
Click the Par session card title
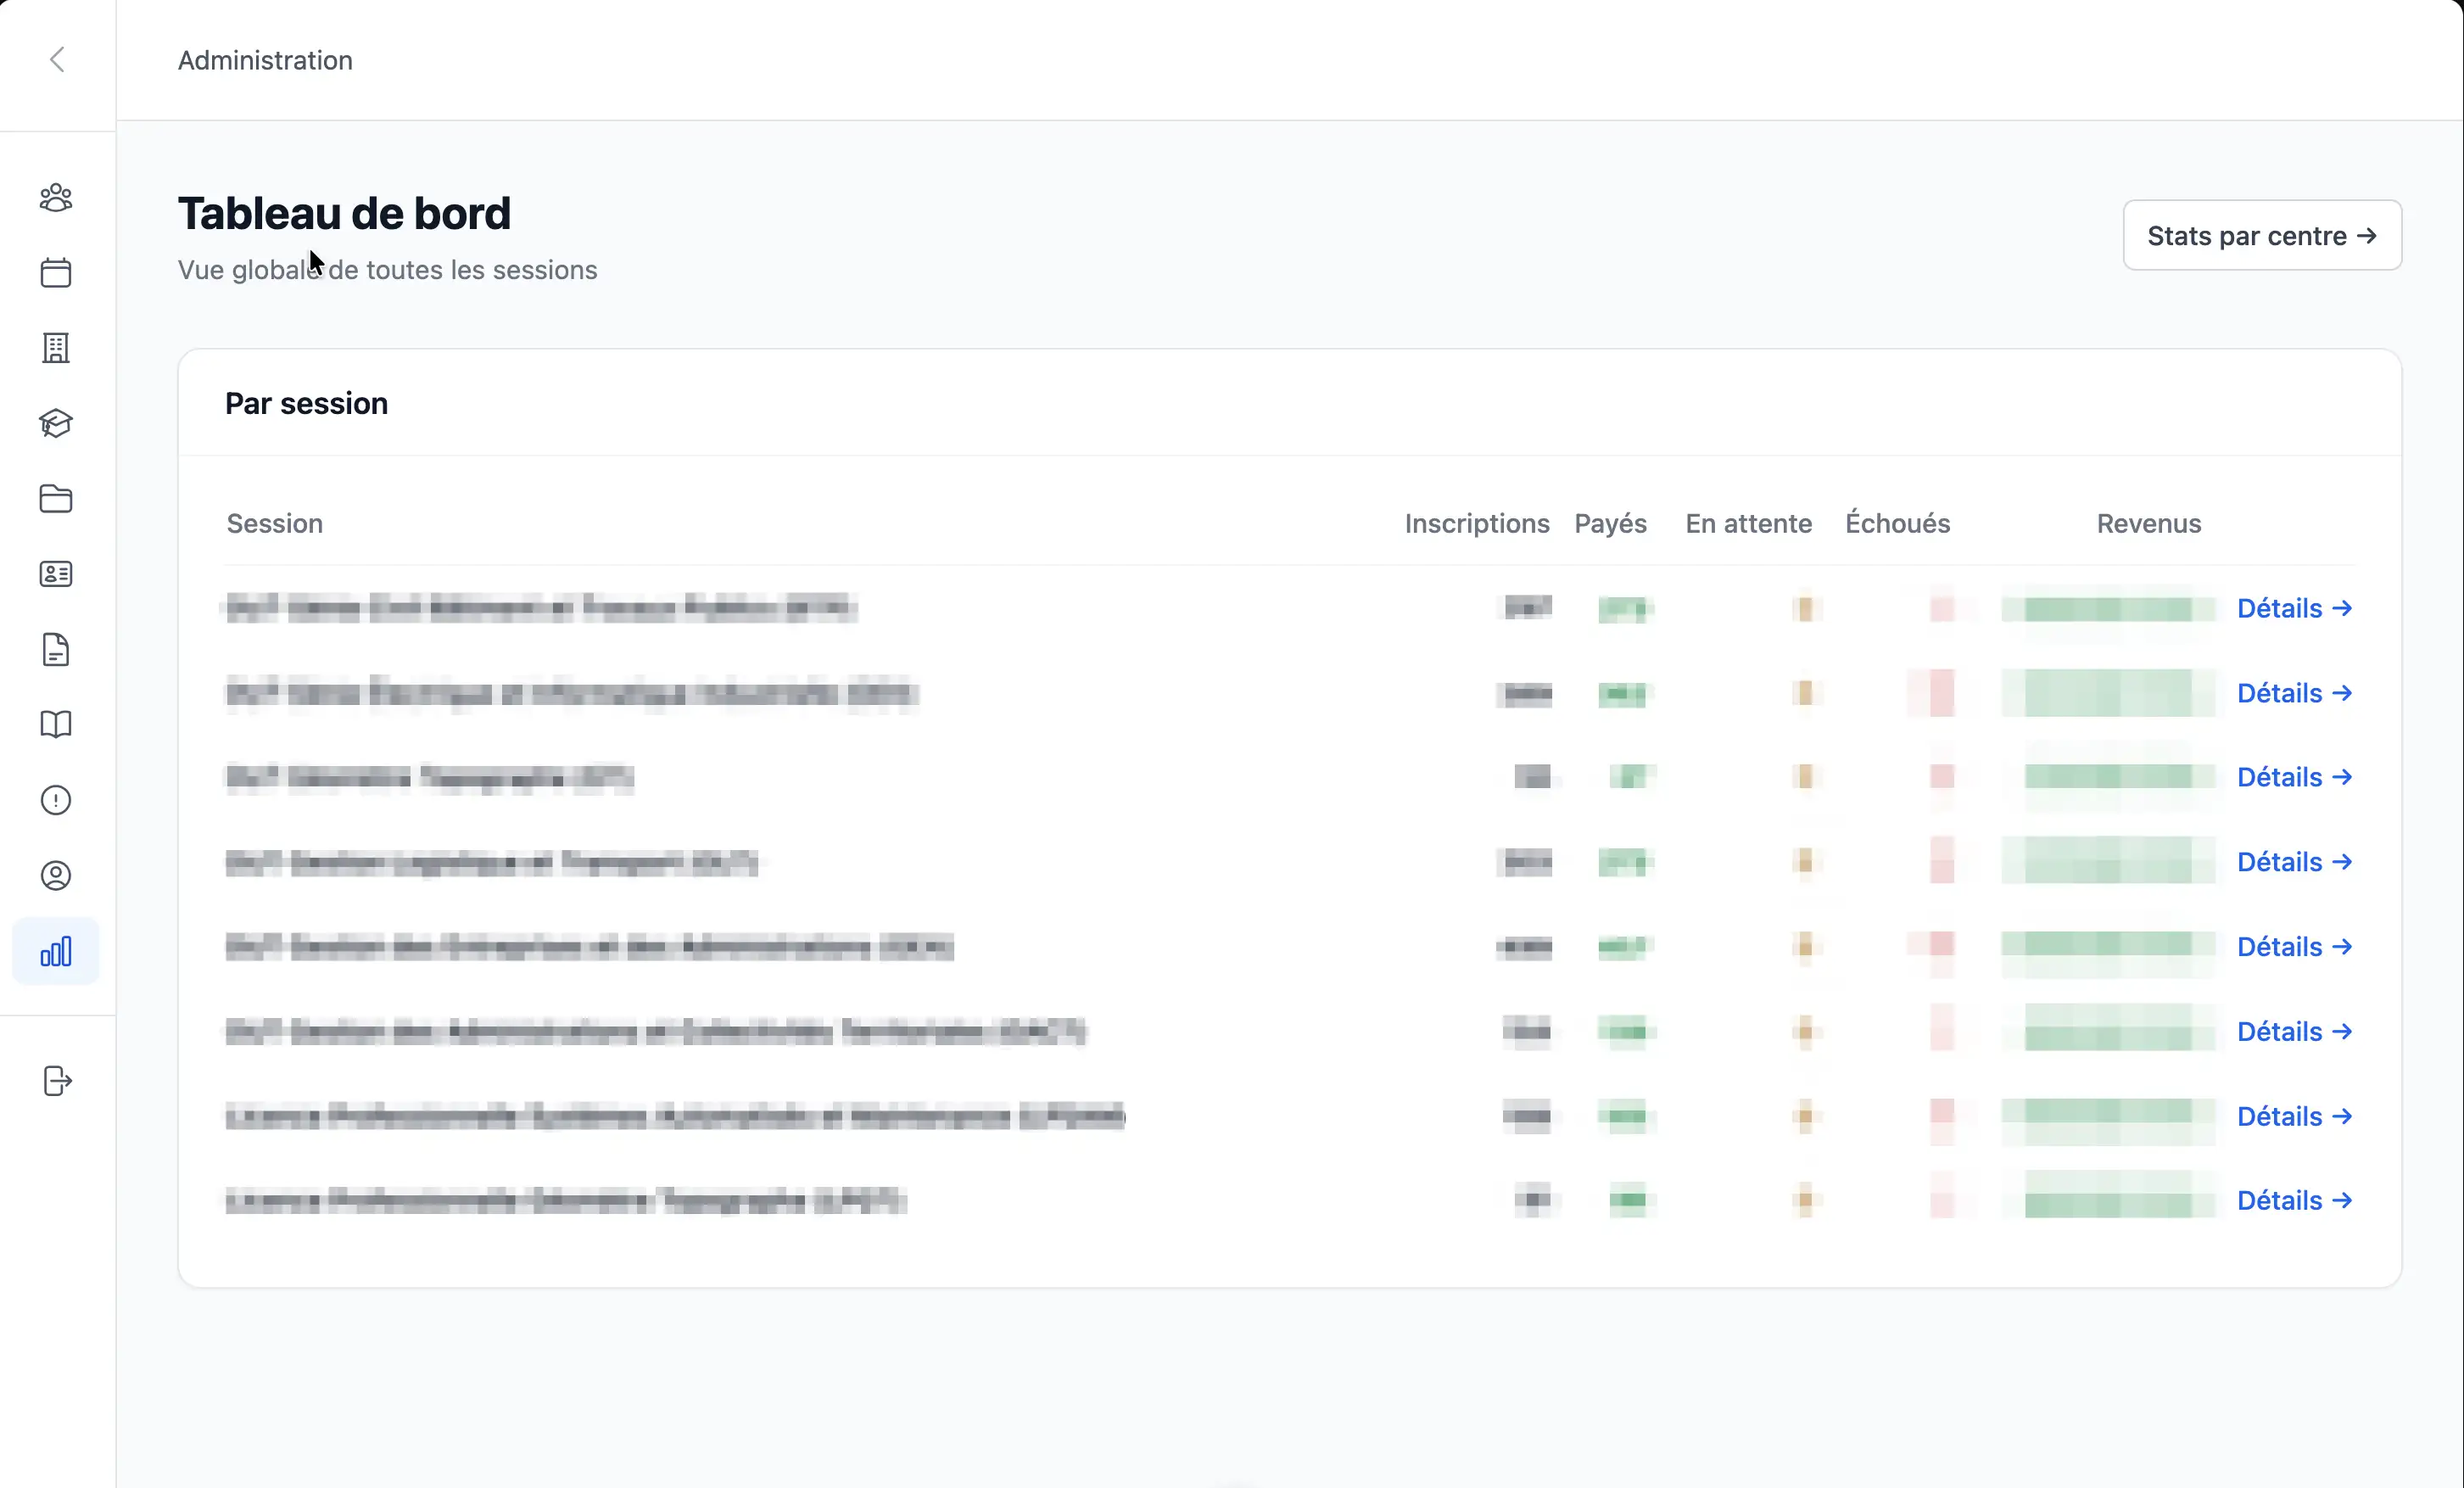[306, 403]
